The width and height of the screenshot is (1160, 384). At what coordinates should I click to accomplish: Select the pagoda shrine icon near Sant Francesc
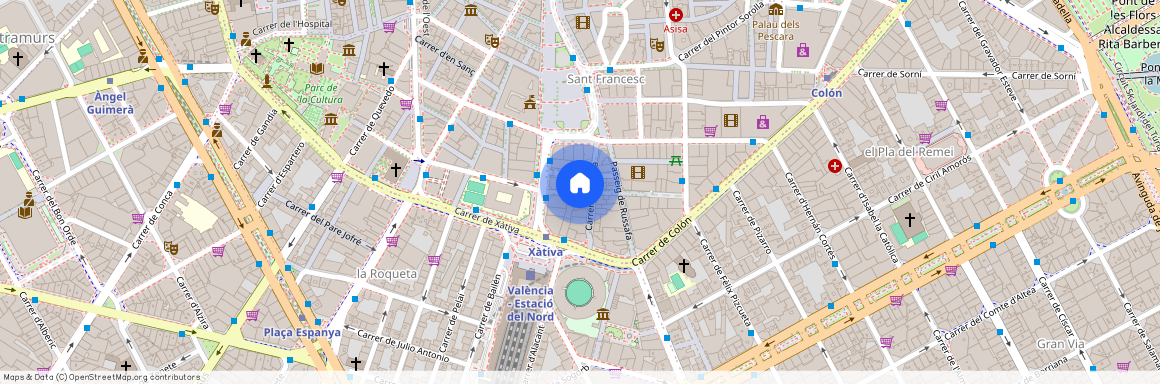point(530,102)
